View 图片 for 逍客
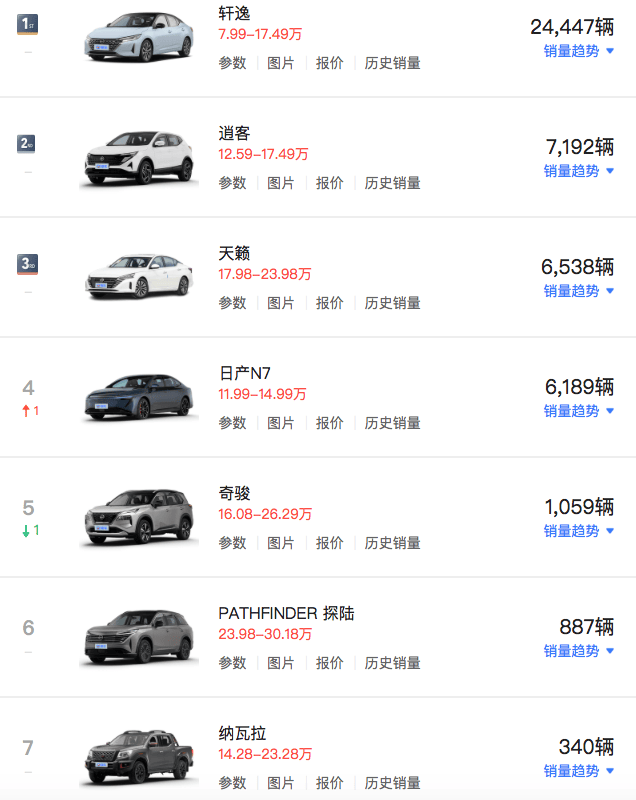Image resolution: width=636 pixels, height=800 pixels. (281, 183)
